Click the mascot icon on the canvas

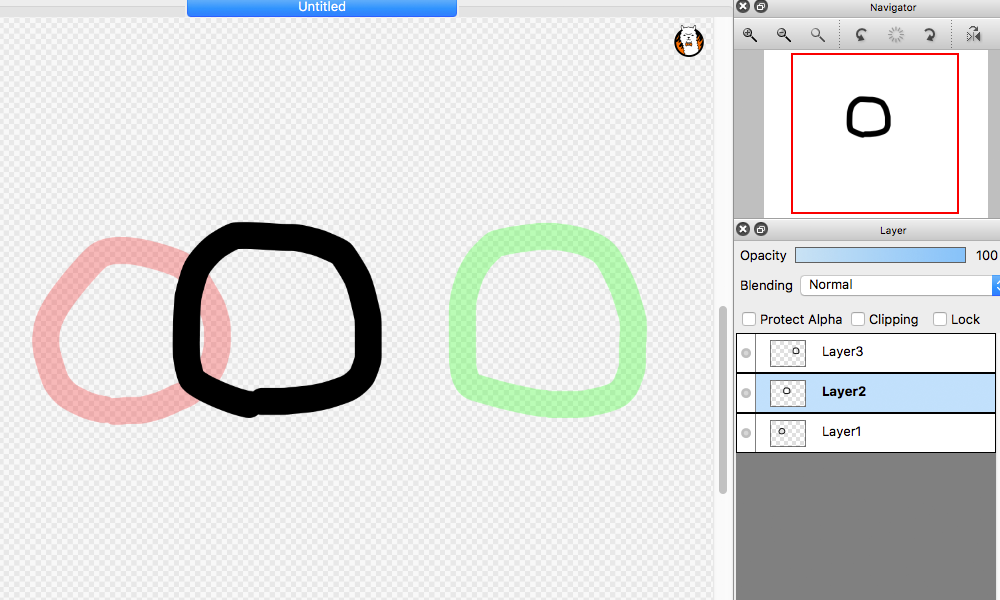(688, 42)
